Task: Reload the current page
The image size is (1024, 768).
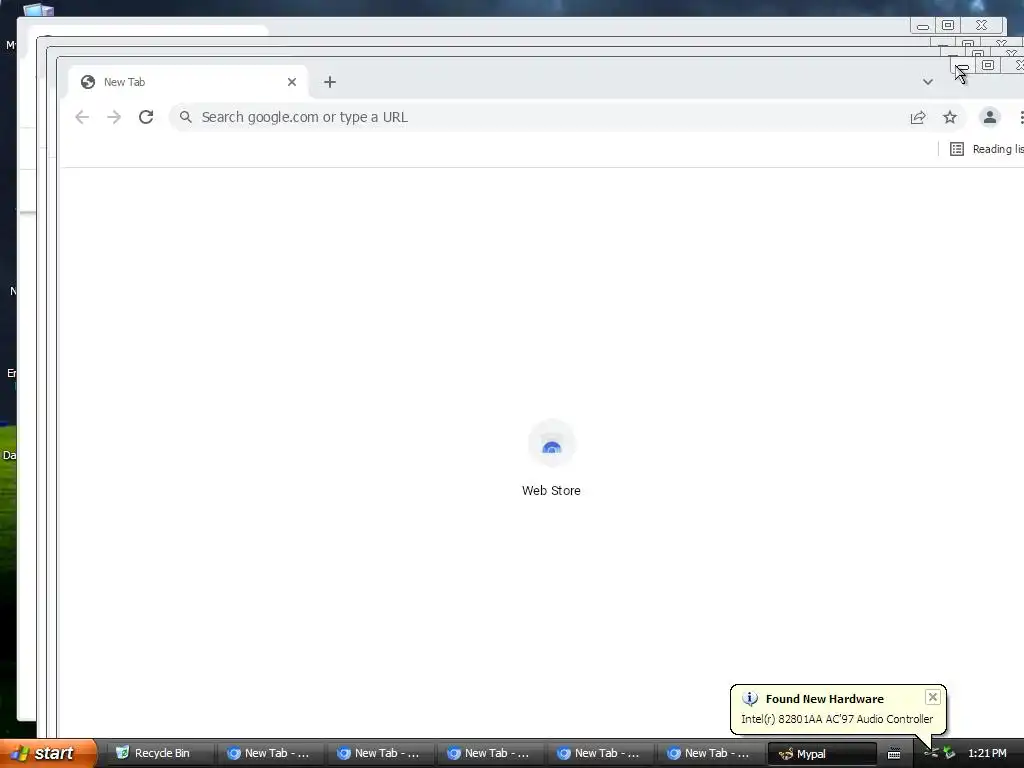Action: click(146, 117)
